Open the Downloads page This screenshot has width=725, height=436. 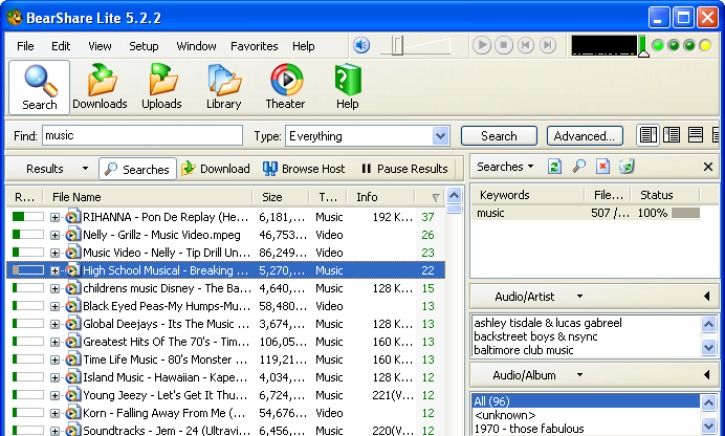pyautogui.click(x=100, y=87)
